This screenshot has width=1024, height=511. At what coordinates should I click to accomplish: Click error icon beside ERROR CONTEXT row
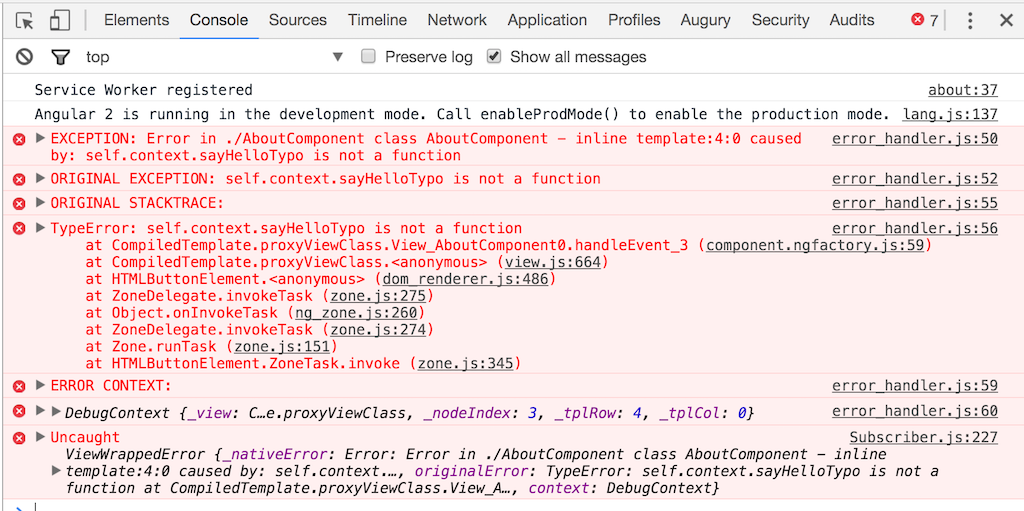pos(20,386)
